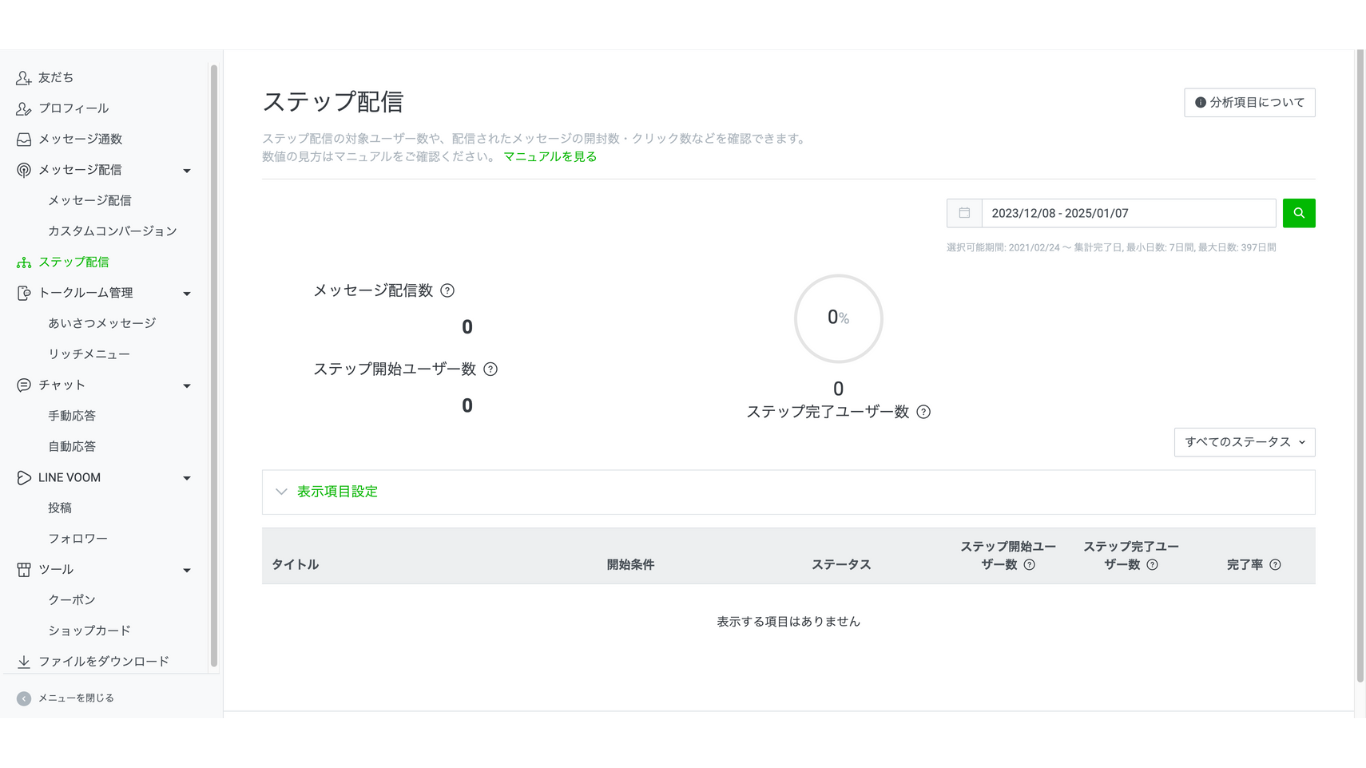Click the メッセージ通数 inbox icon
Viewport: 1366px width, 768px height.
point(24,140)
